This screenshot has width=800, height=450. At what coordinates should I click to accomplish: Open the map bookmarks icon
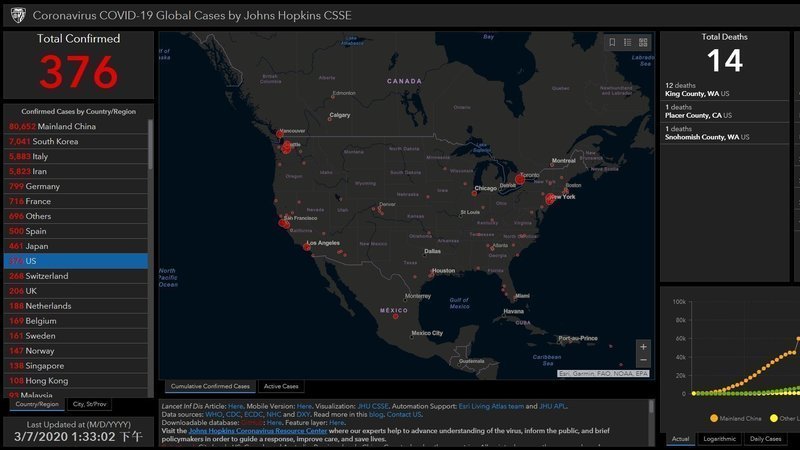pos(612,42)
